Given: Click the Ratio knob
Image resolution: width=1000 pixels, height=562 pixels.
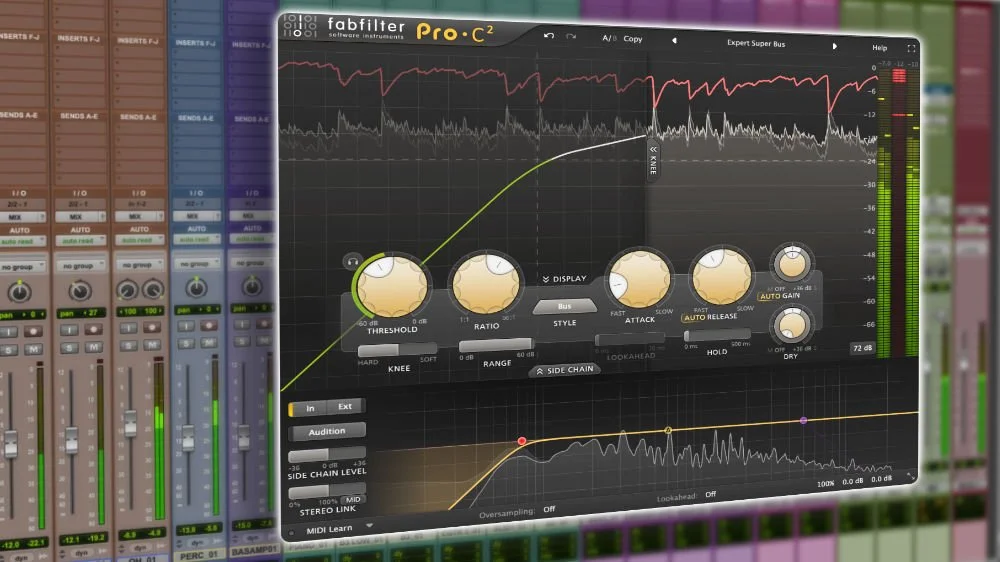Looking at the screenshot, I should tap(486, 284).
